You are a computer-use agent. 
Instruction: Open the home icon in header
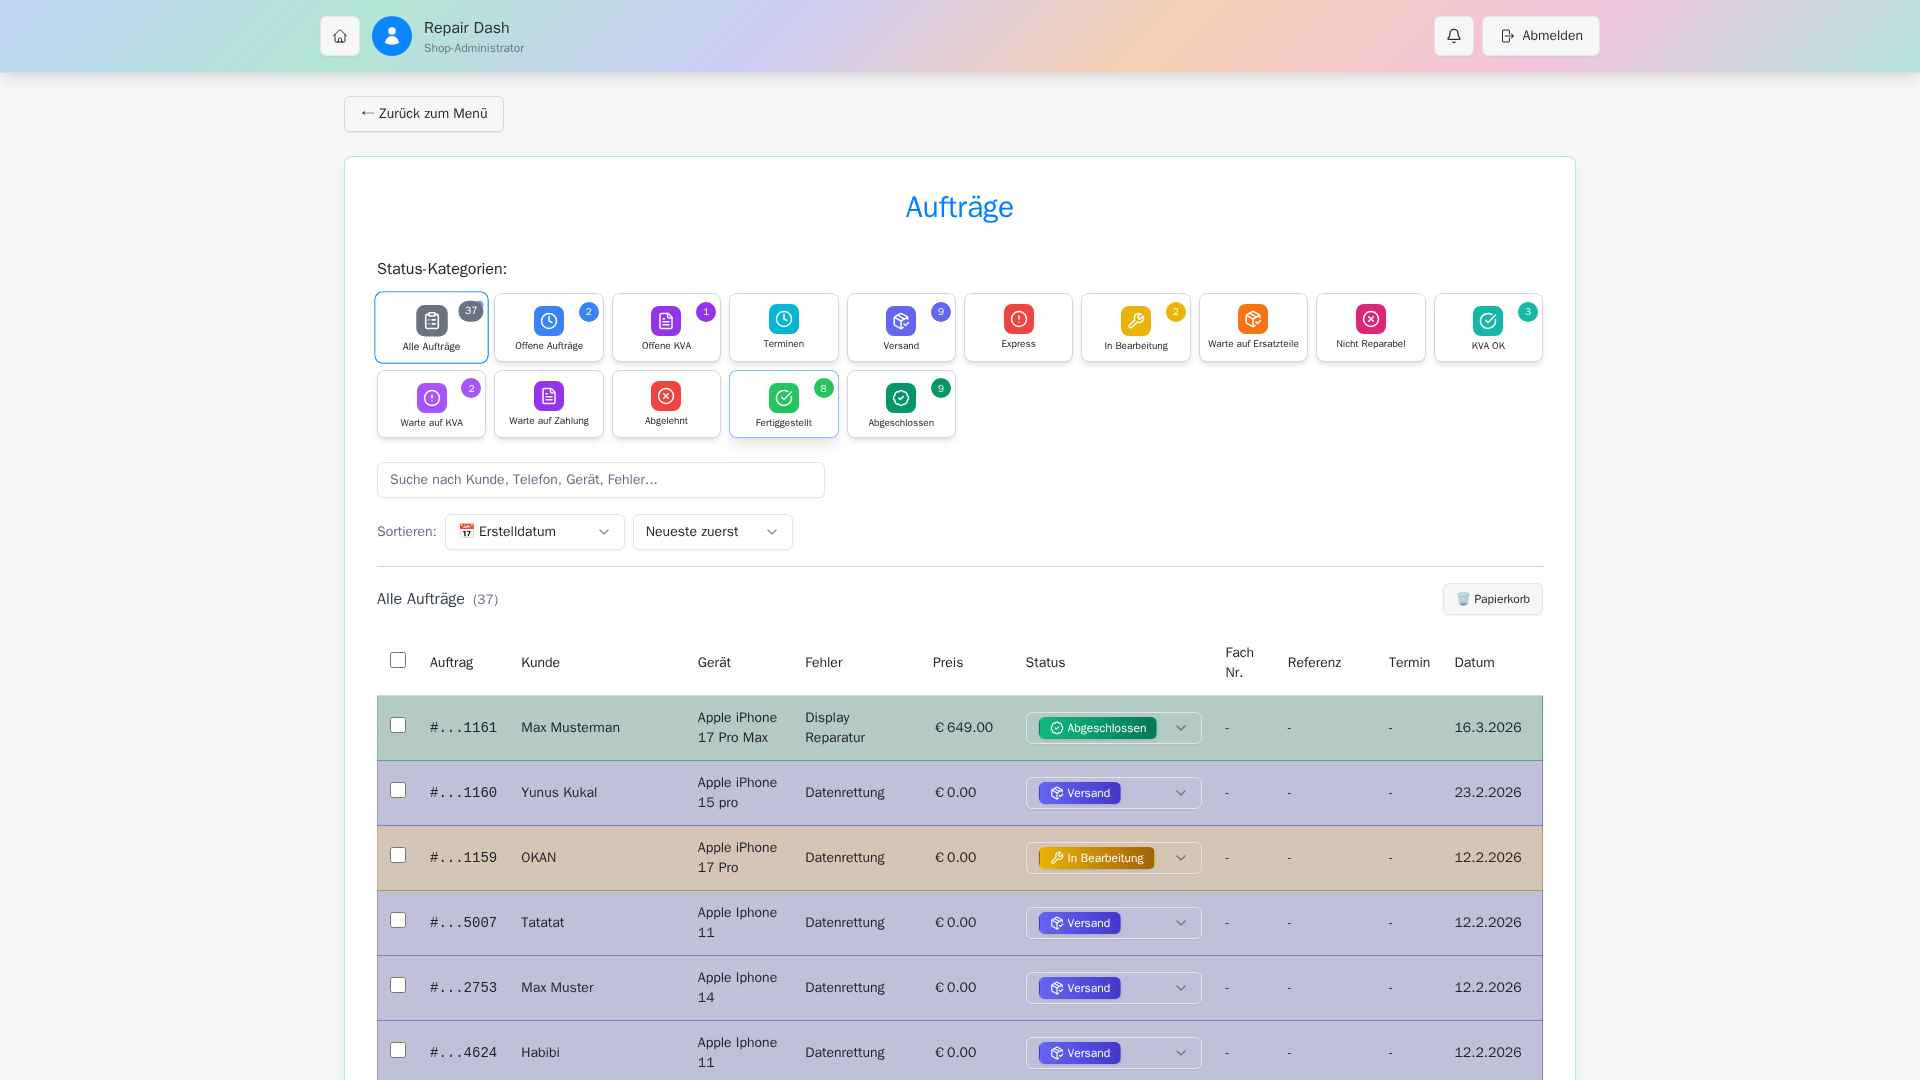click(x=340, y=36)
